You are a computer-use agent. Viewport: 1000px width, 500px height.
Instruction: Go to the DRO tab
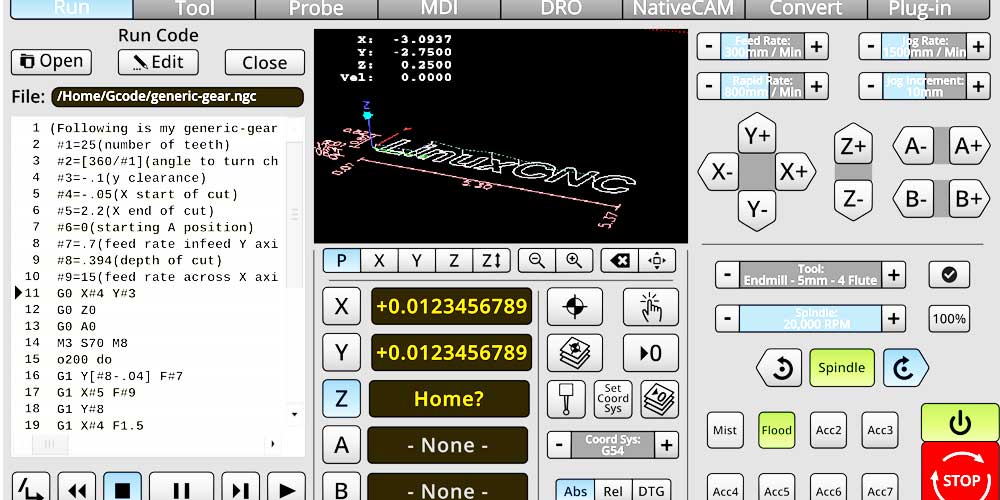561,9
